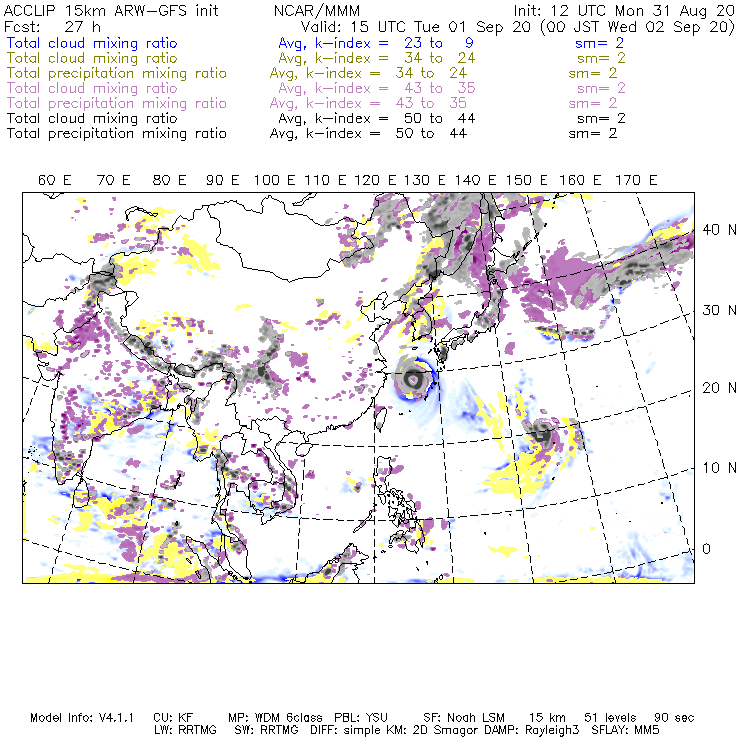Click the black Total cloud mixing ratio label
The width and height of the screenshot is (740, 740).
pos(92,118)
